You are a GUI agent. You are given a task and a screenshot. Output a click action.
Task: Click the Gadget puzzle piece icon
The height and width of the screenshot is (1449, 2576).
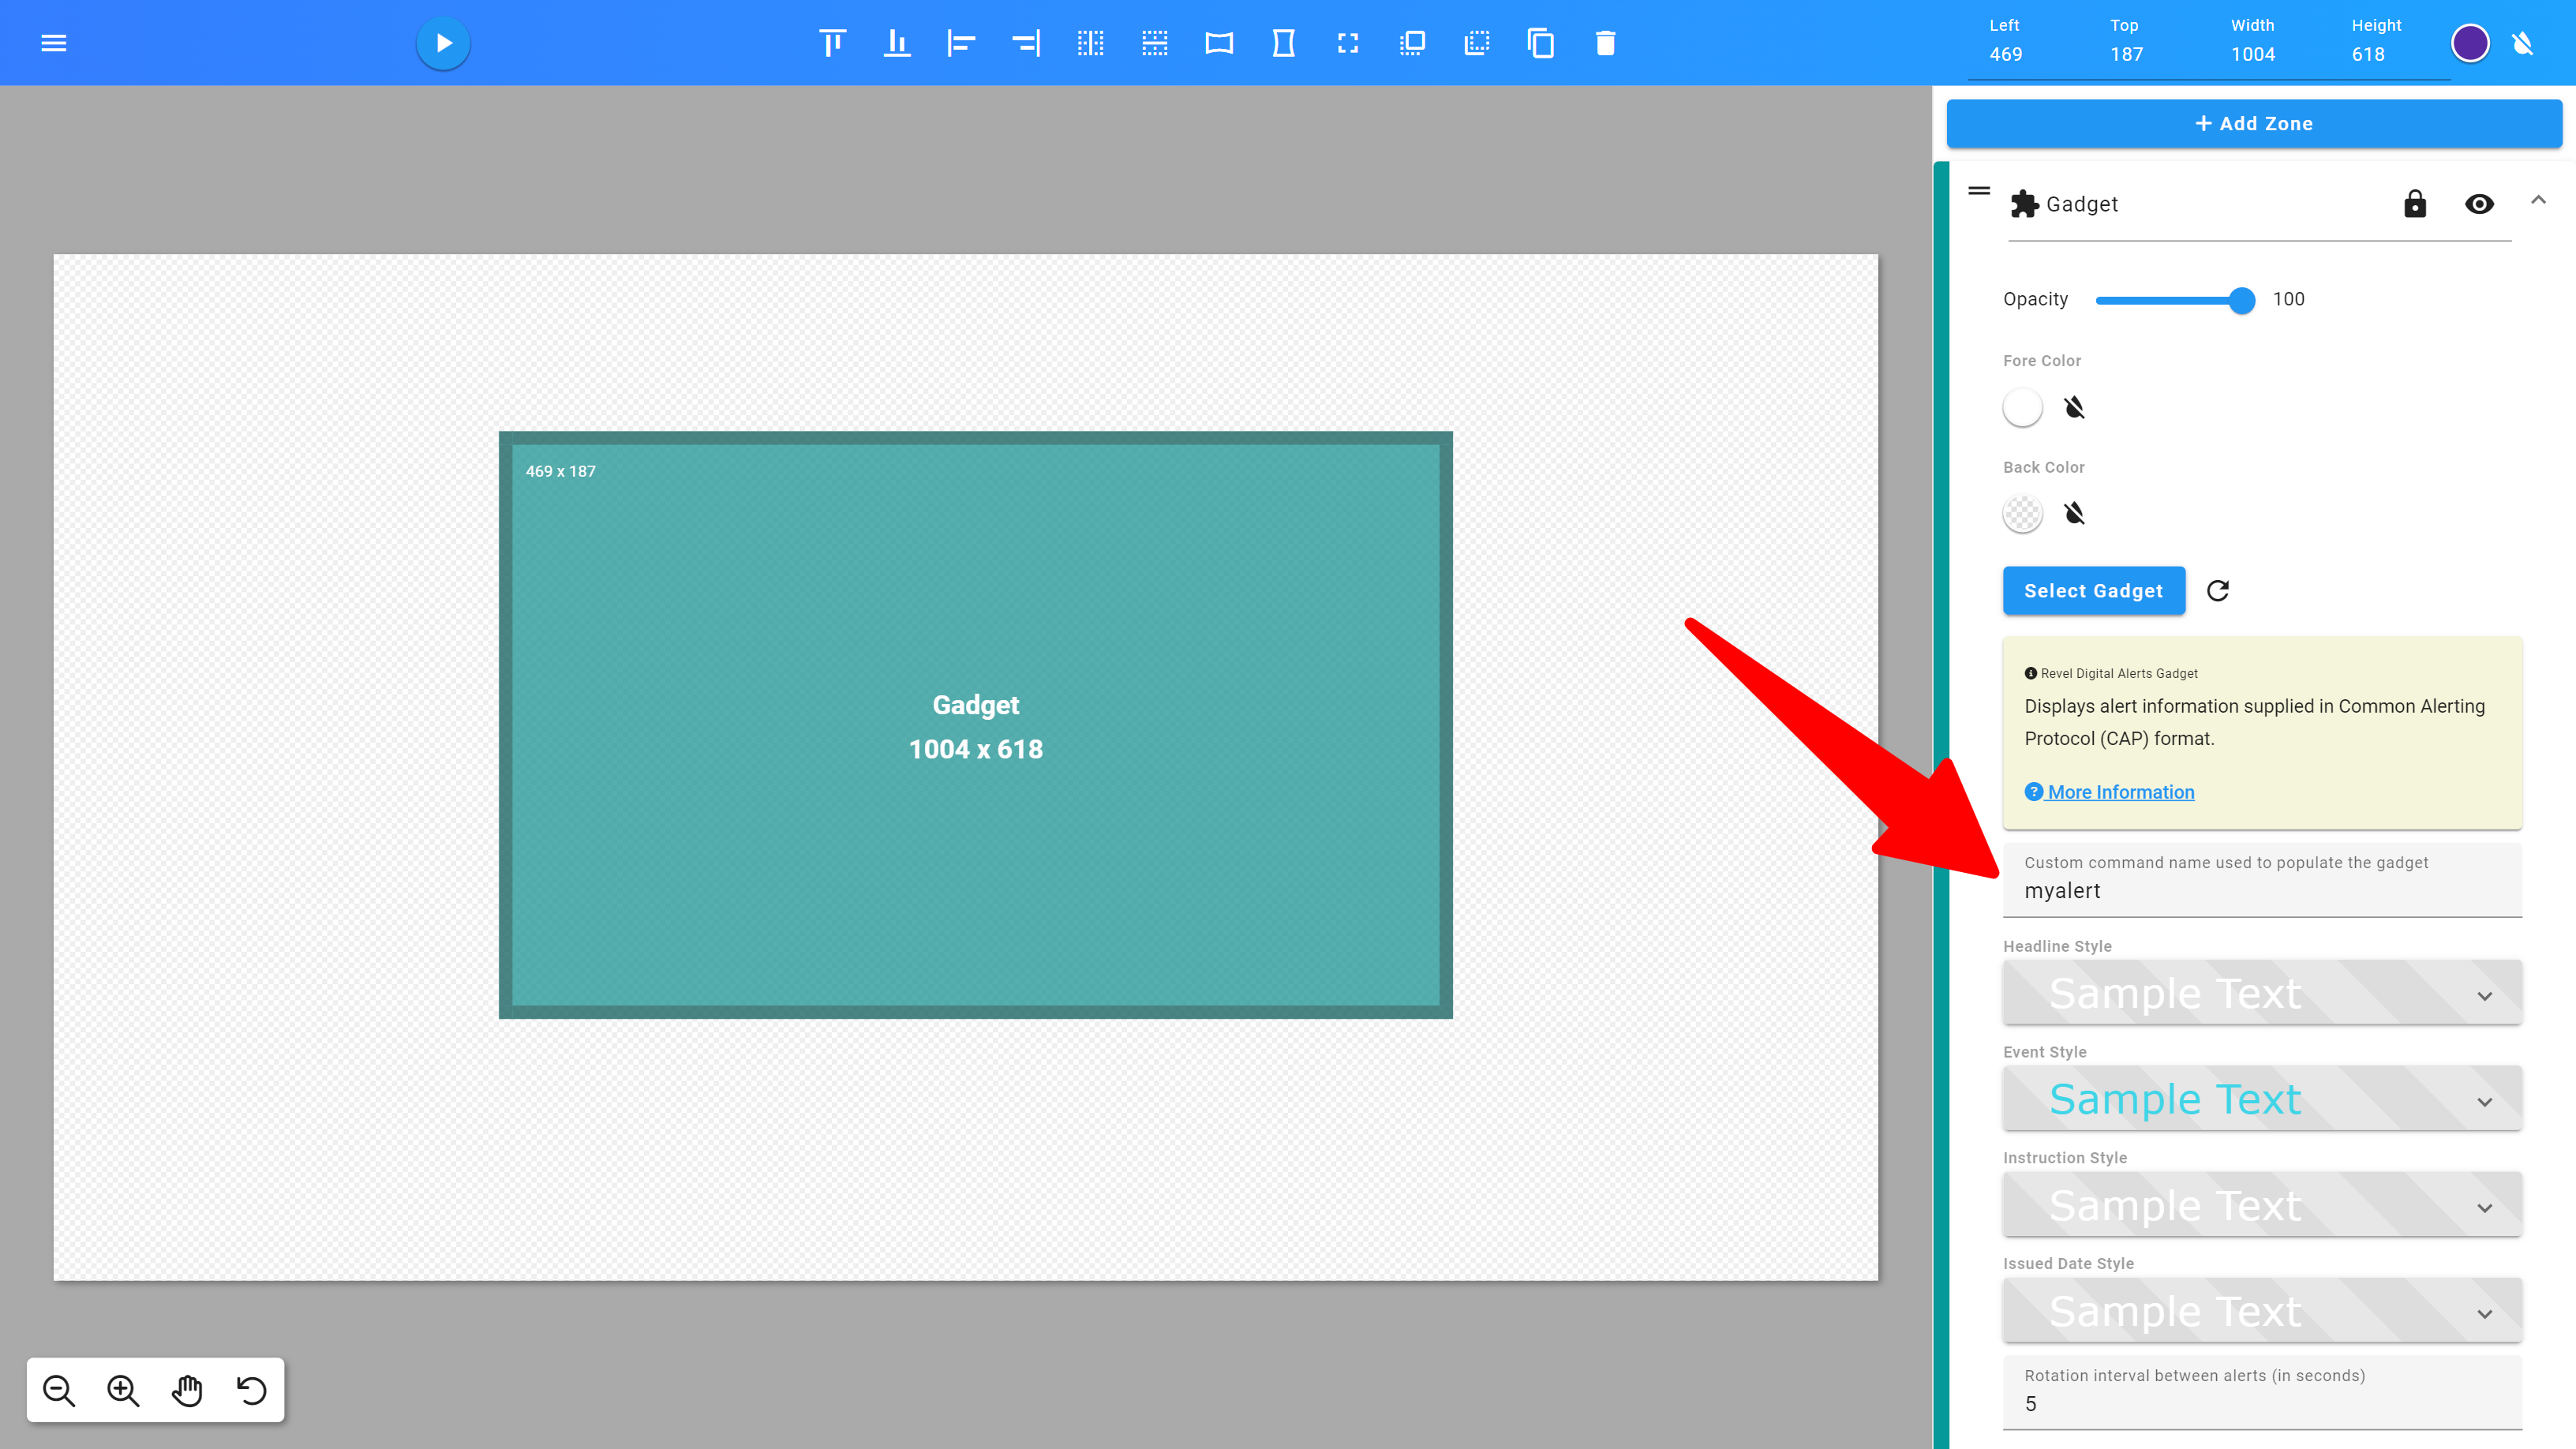click(2024, 204)
